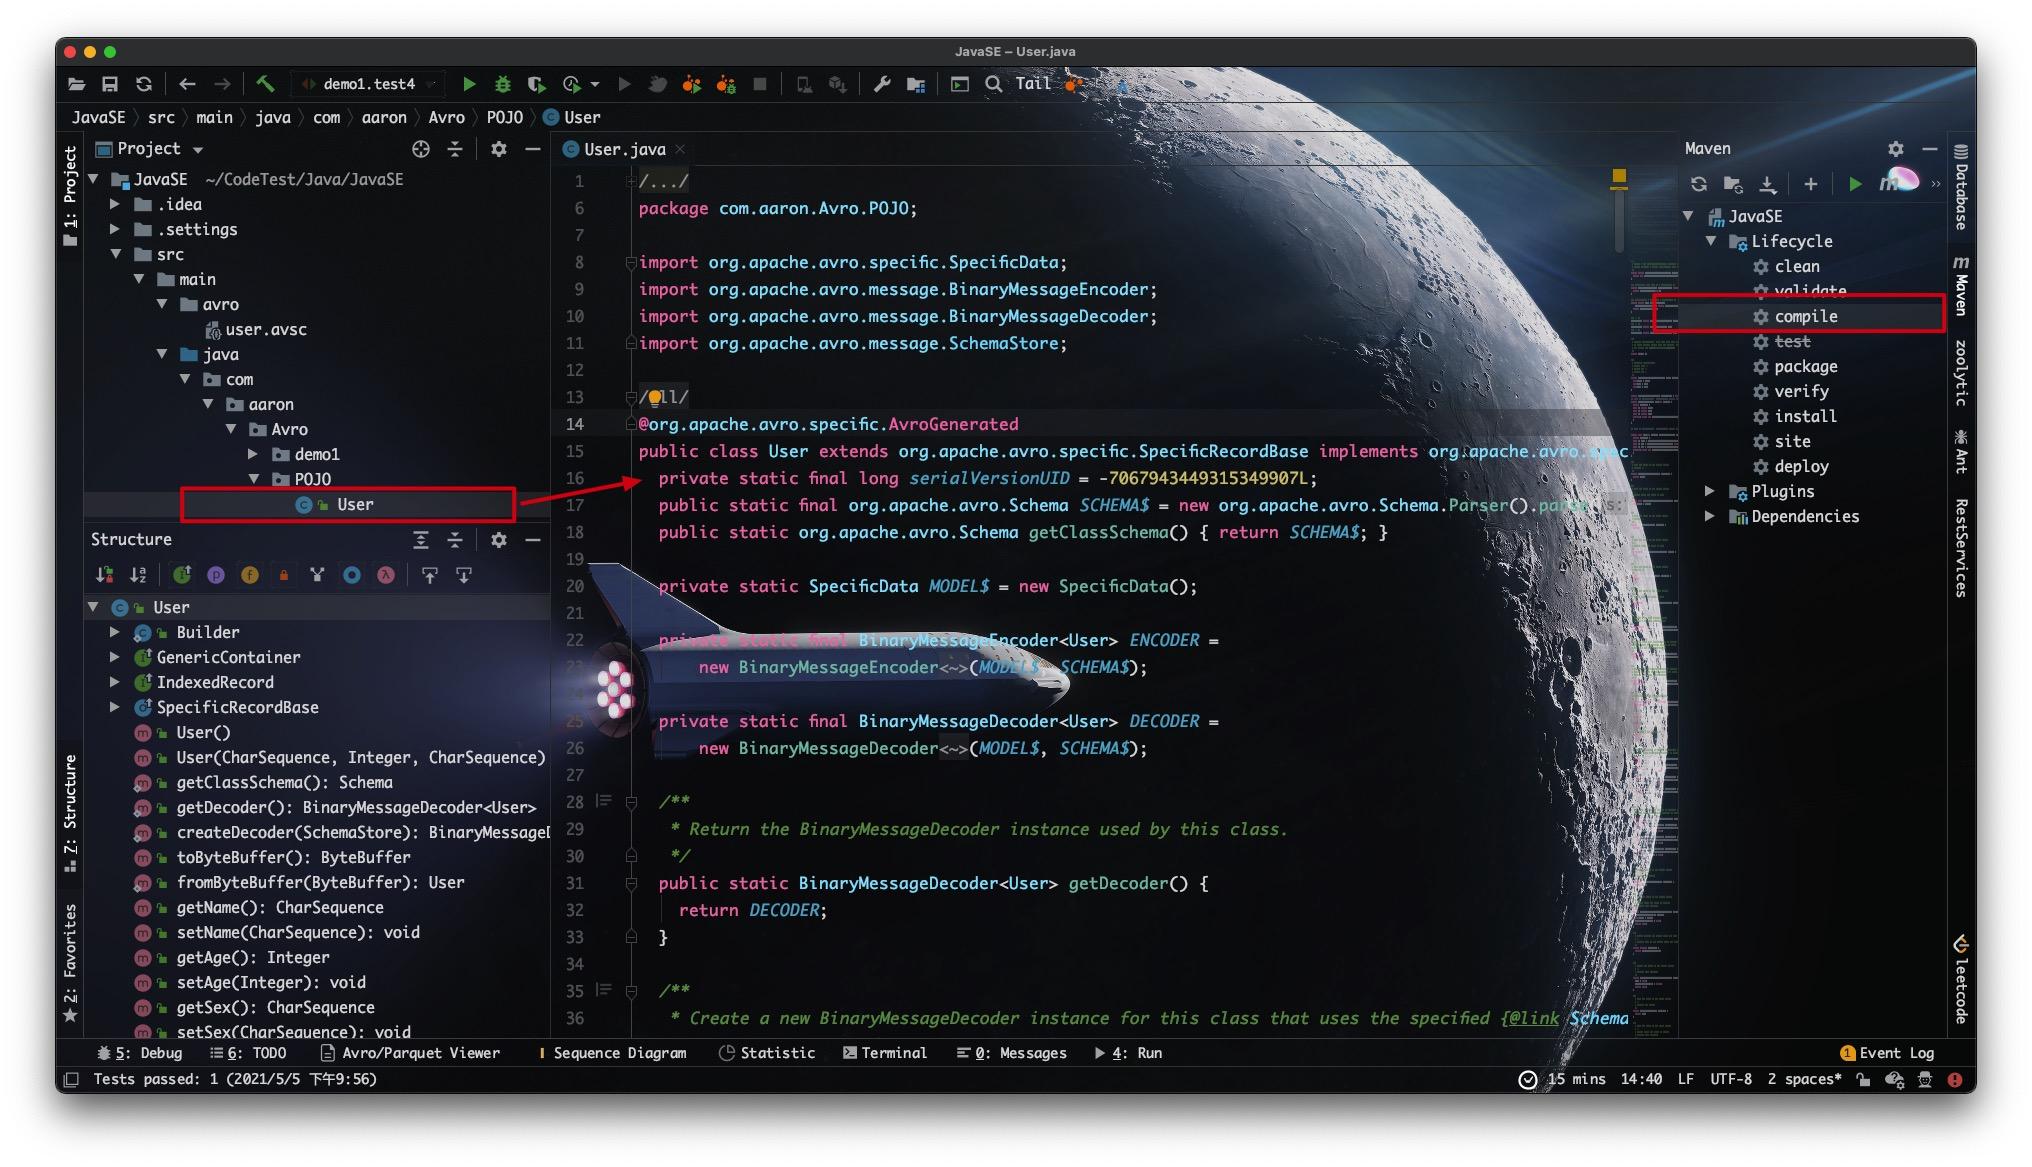Click the Project Structure folder icon in toolbar
2032x1167 pixels.
915,85
